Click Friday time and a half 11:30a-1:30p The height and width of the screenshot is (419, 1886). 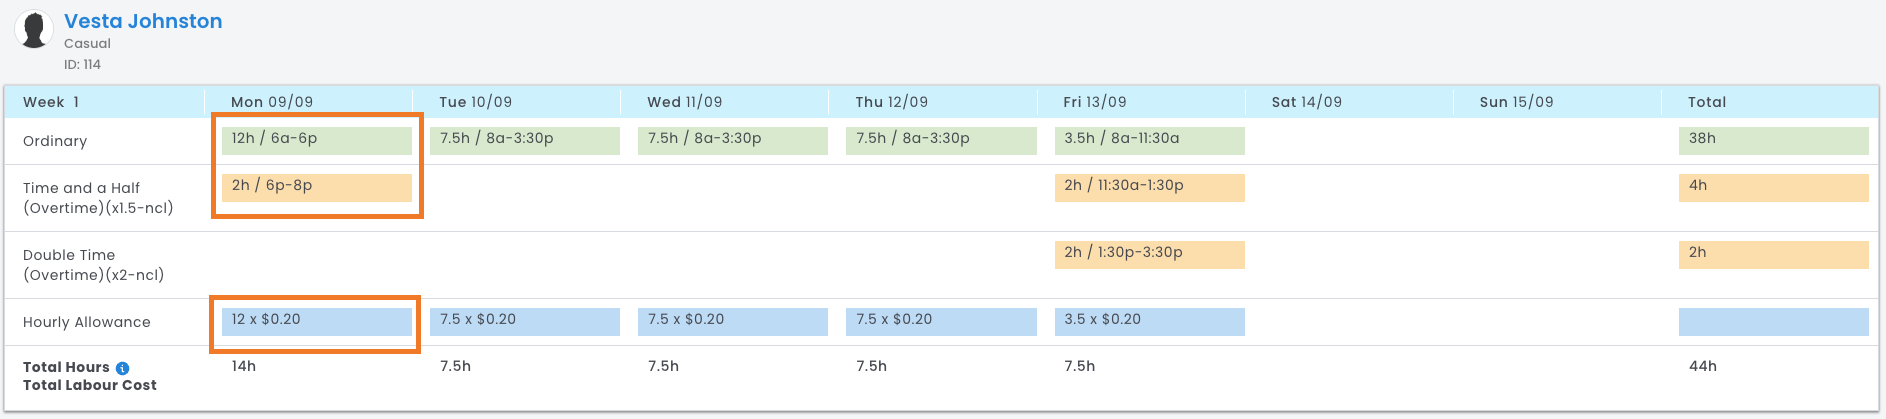point(1149,187)
